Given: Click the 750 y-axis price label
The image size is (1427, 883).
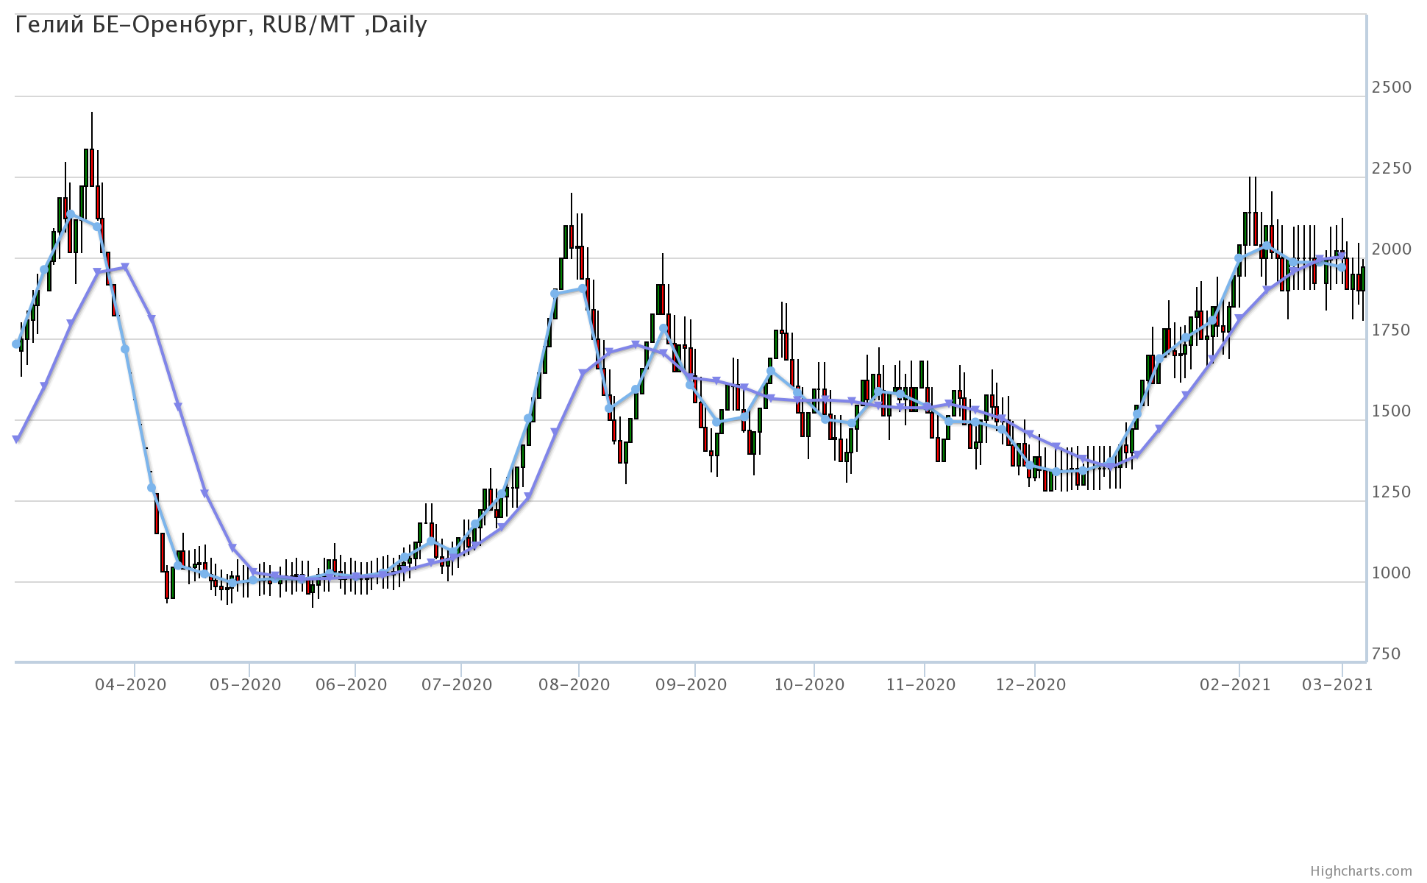Looking at the screenshot, I should (1386, 655).
